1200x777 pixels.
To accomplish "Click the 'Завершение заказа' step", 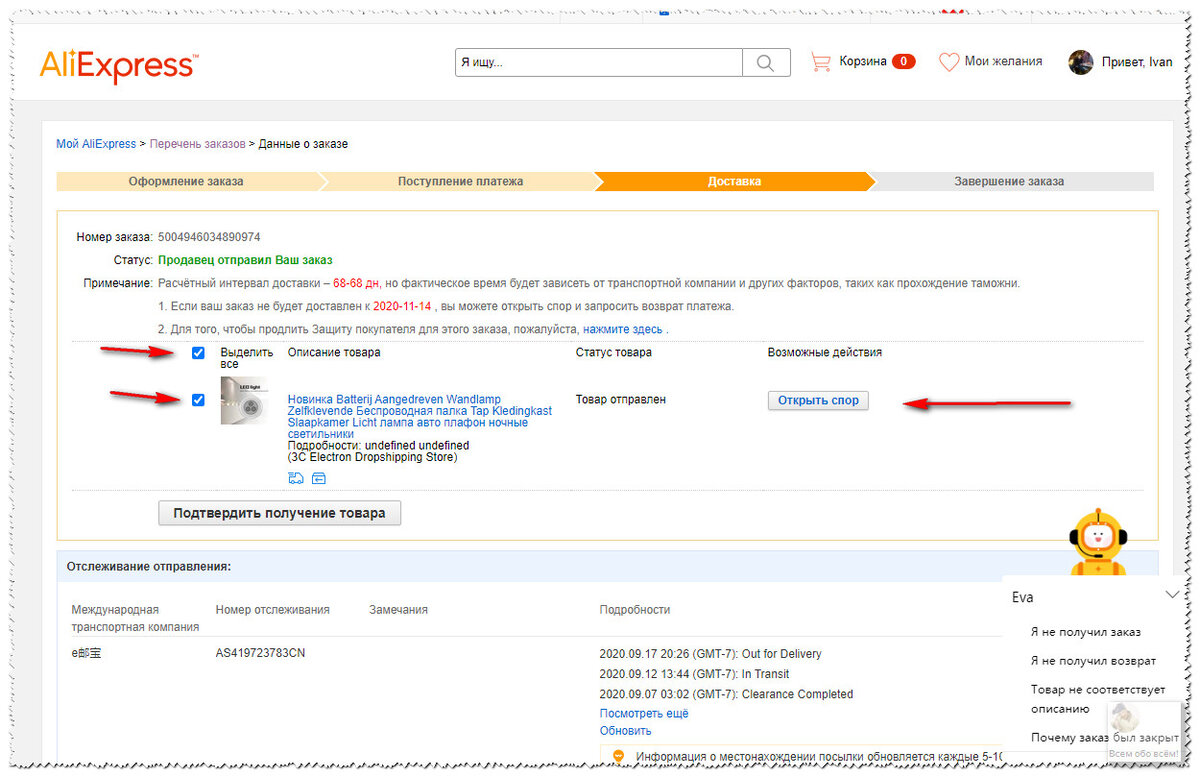I will click(x=1009, y=182).
